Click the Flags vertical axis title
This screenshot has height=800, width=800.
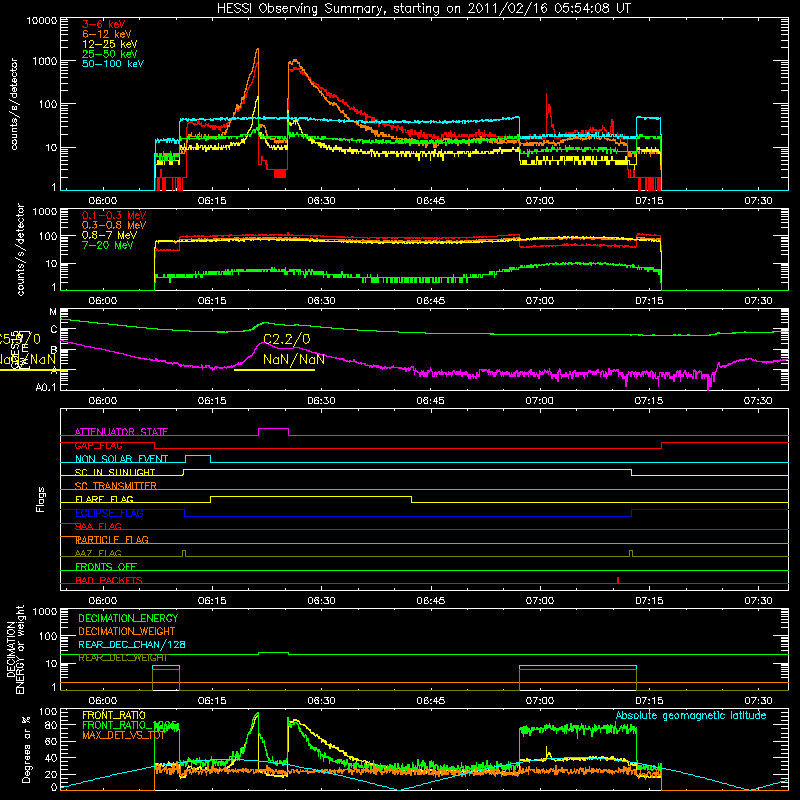tap(40, 499)
